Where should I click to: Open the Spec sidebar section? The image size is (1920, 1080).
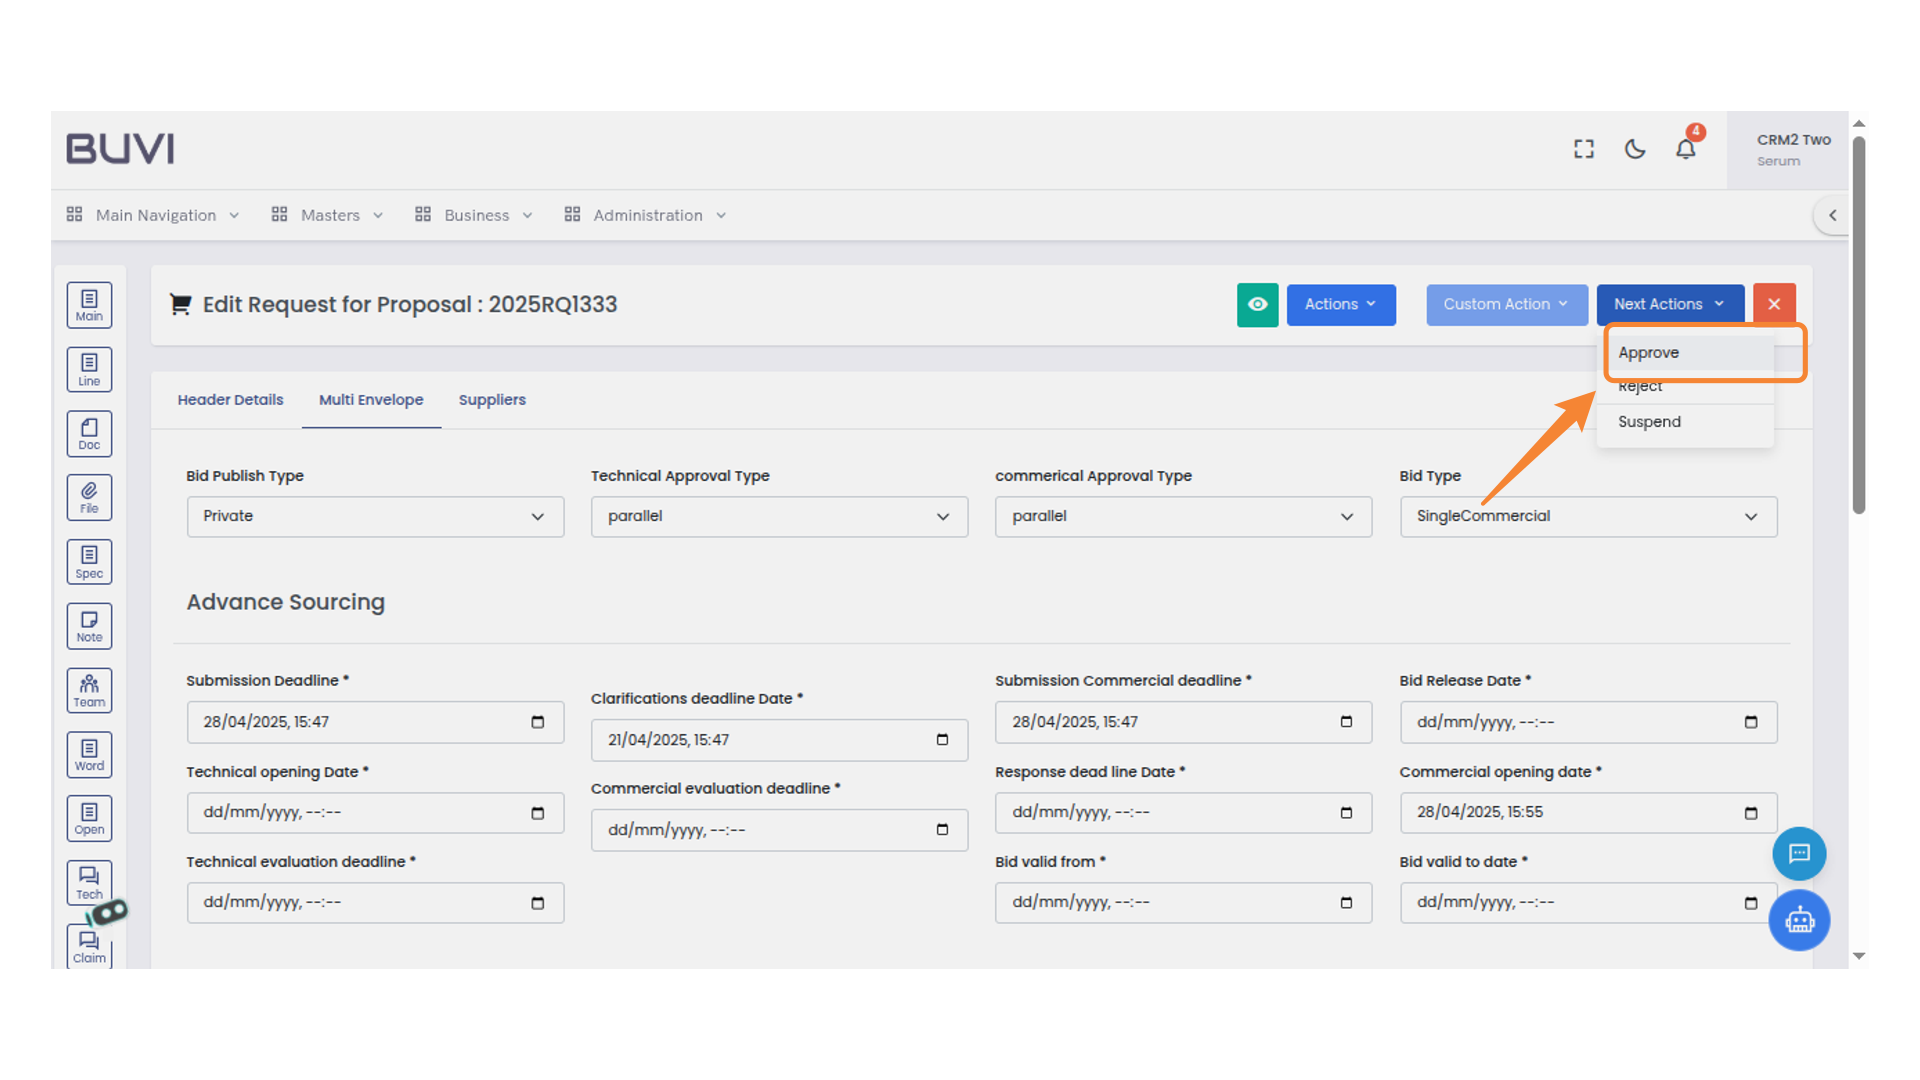pyautogui.click(x=89, y=562)
